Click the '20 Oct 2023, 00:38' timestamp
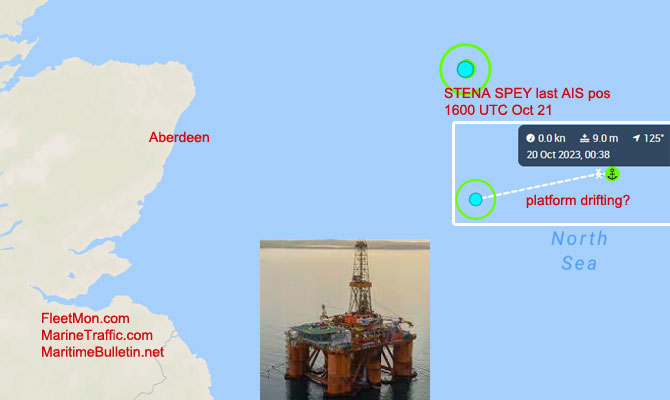This screenshot has width=670, height=400. click(x=568, y=155)
